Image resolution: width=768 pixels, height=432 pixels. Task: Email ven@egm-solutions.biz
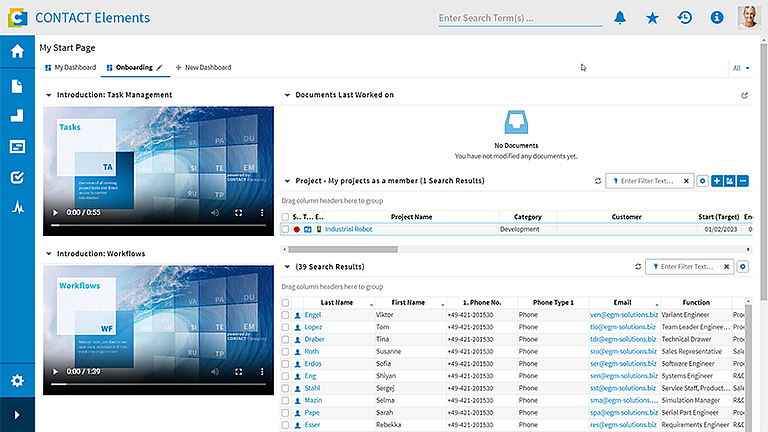624,315
